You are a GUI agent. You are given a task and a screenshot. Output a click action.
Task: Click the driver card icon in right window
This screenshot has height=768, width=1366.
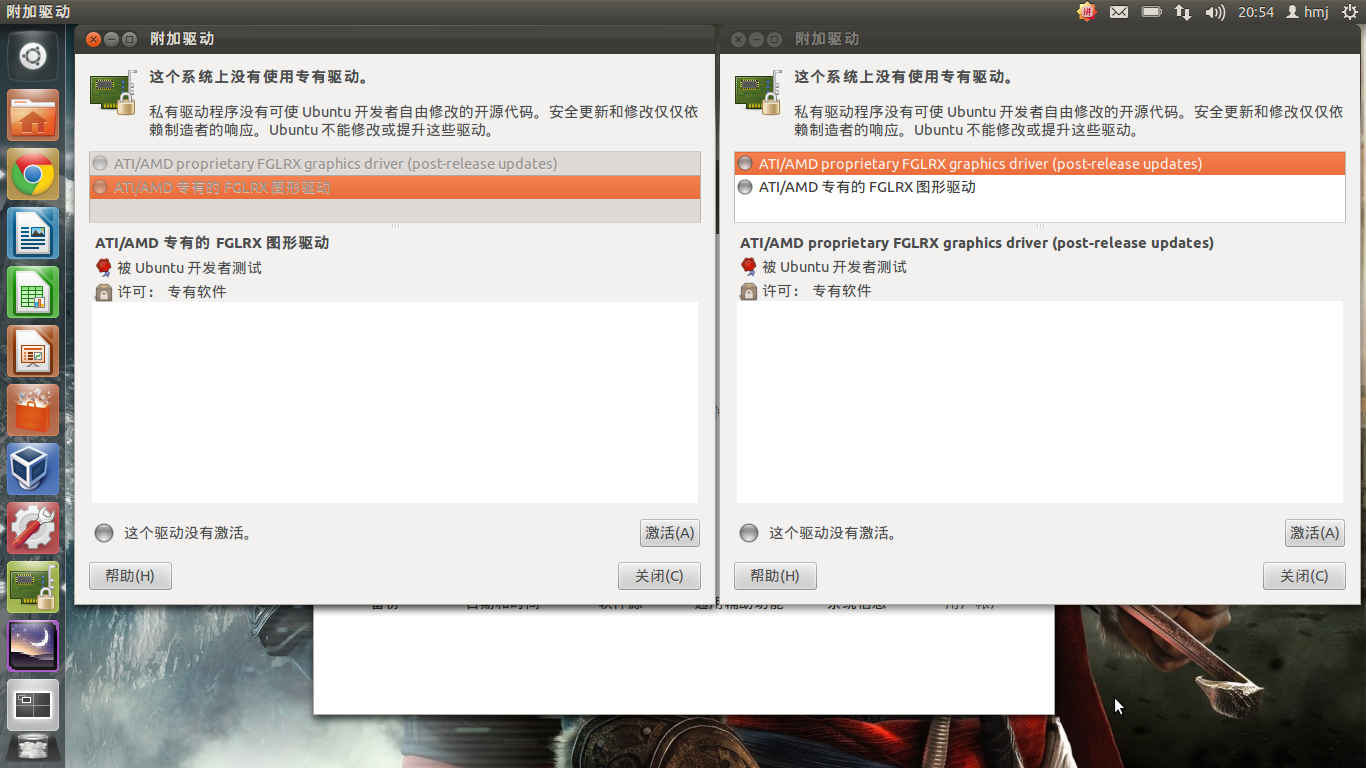click(x=759, y=93)
